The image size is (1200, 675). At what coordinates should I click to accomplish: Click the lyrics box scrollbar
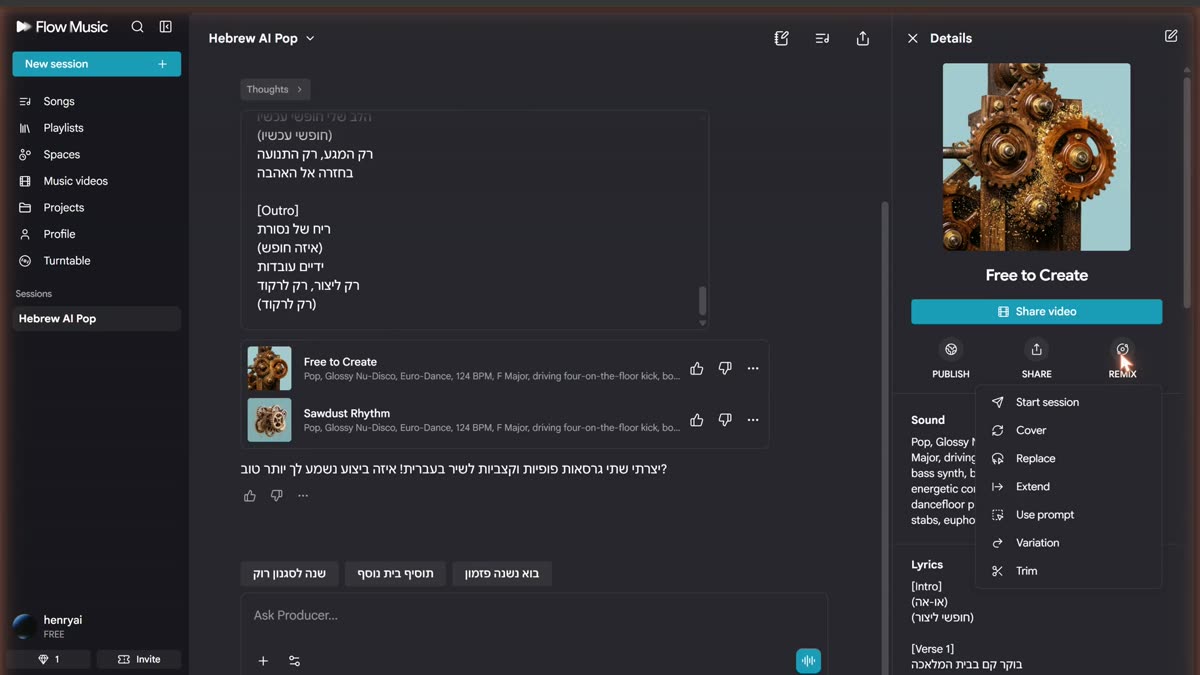click(x=702, y=300)
